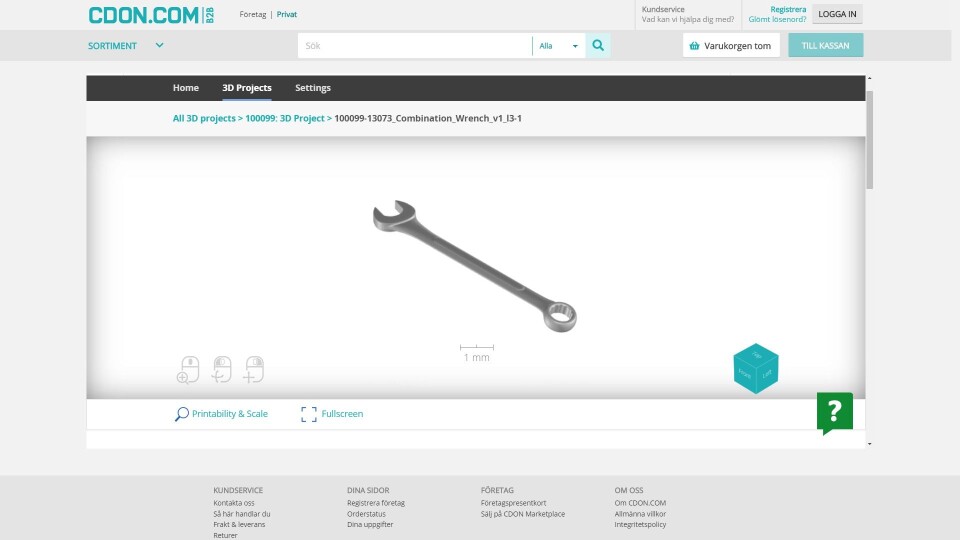960x540 pixels.
Task: Click the teal 3D orientation cube
Action: click(x=755, y=368)
